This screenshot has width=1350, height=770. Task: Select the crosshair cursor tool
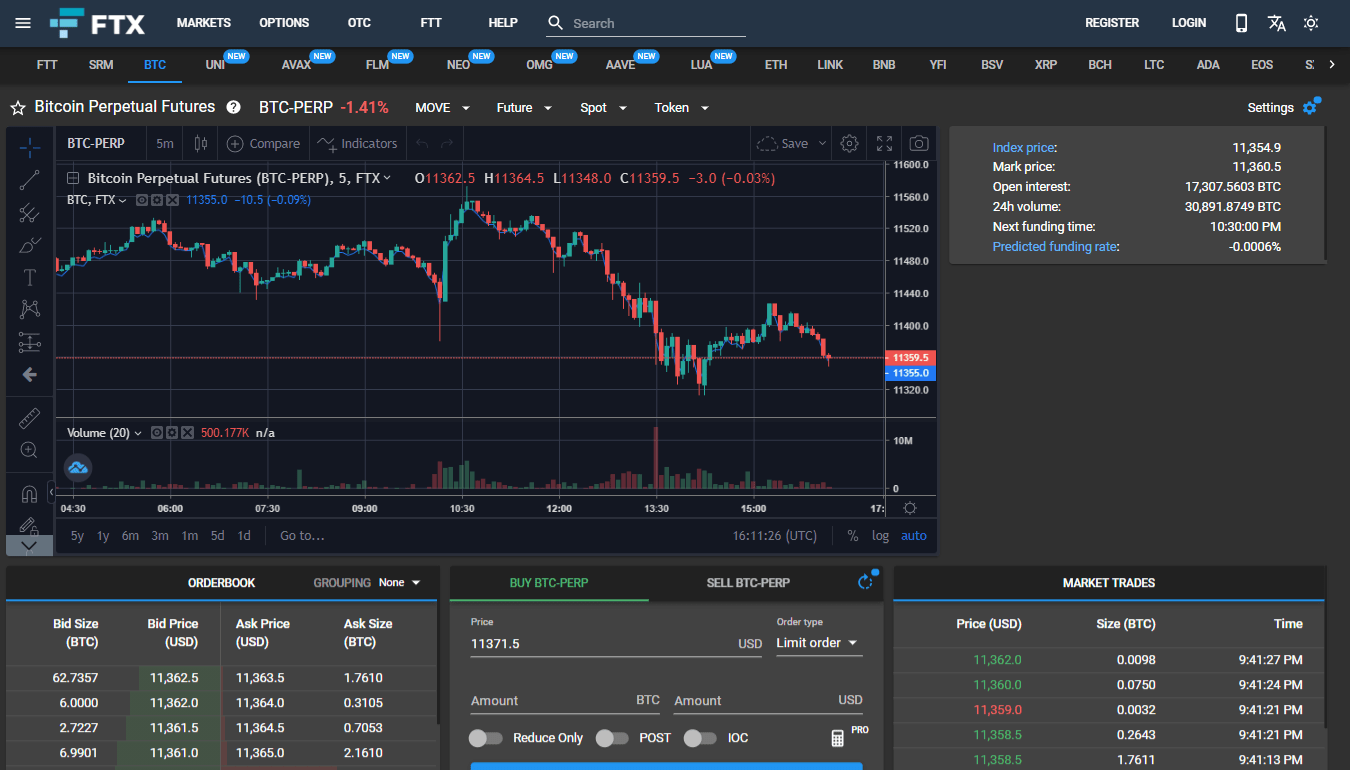point(30,148)
